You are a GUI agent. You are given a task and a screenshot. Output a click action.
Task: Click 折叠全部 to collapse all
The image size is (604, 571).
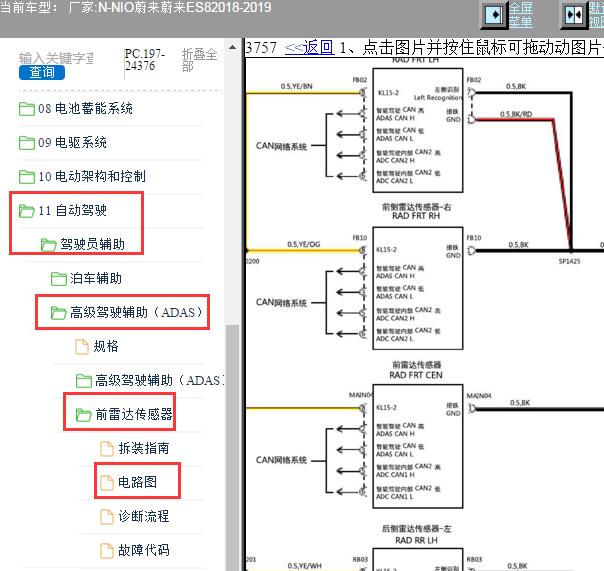(200, 60)
